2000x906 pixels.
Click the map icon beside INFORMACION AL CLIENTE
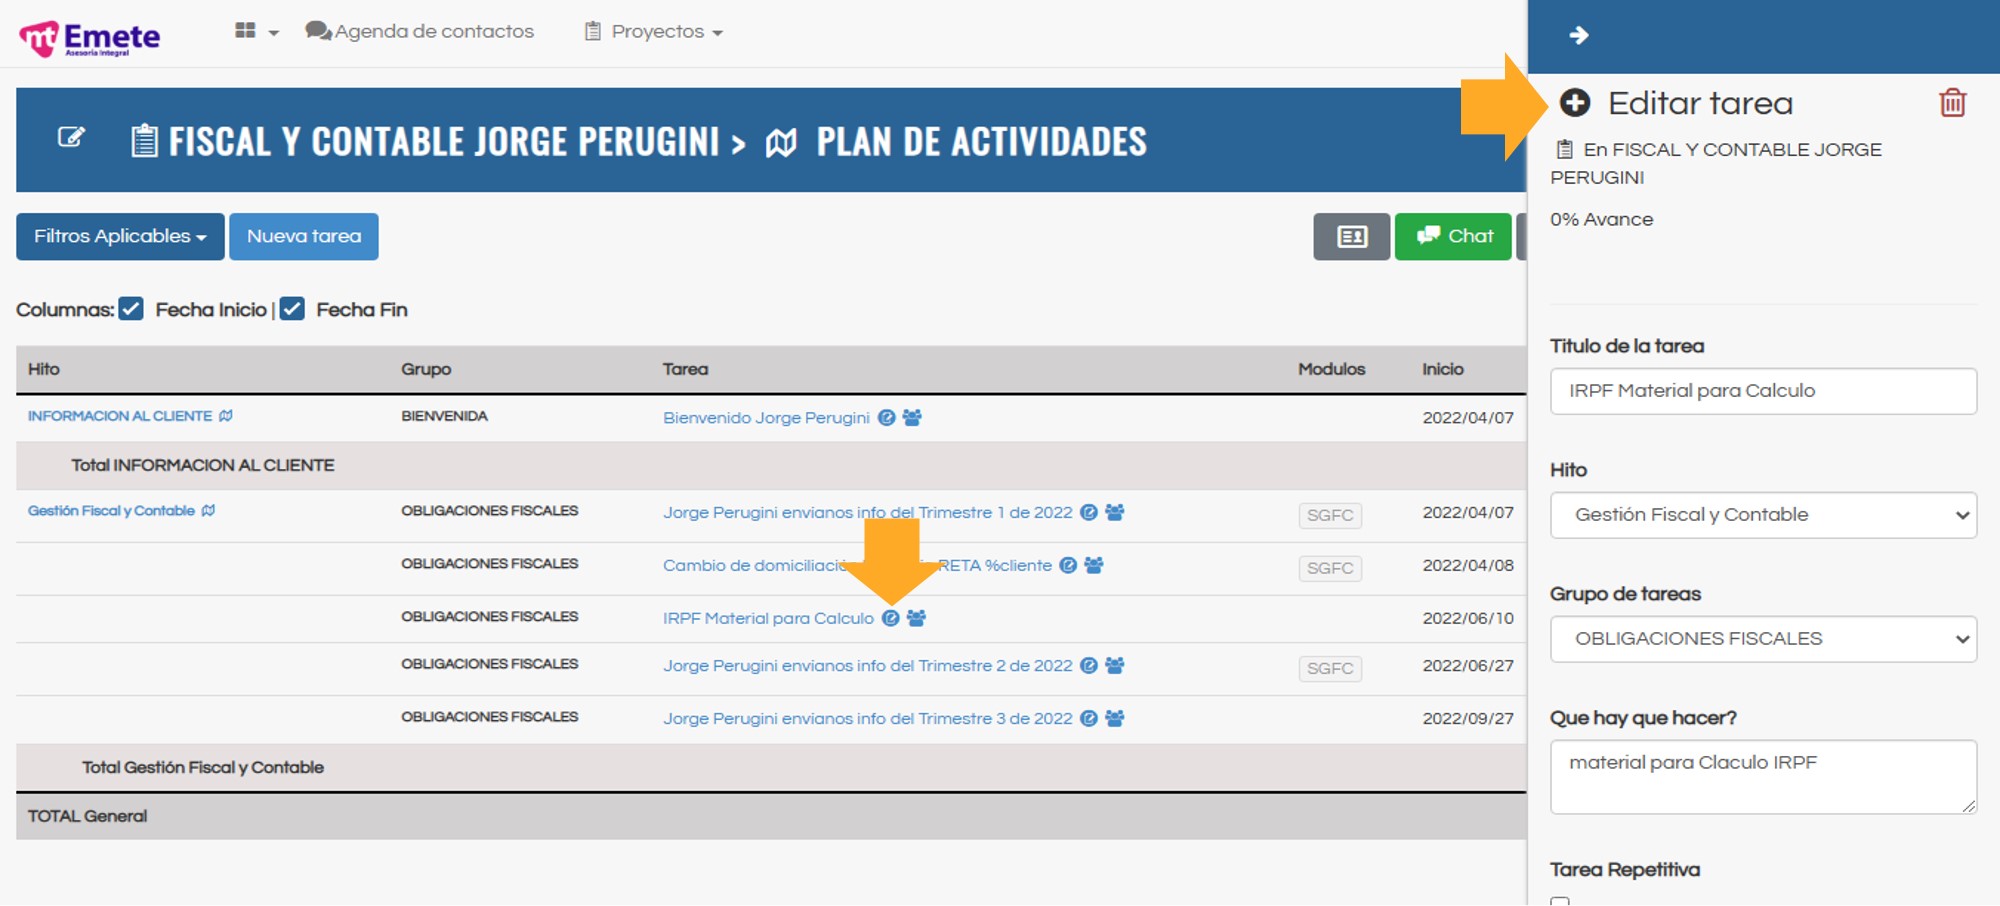tap(226, 416)
